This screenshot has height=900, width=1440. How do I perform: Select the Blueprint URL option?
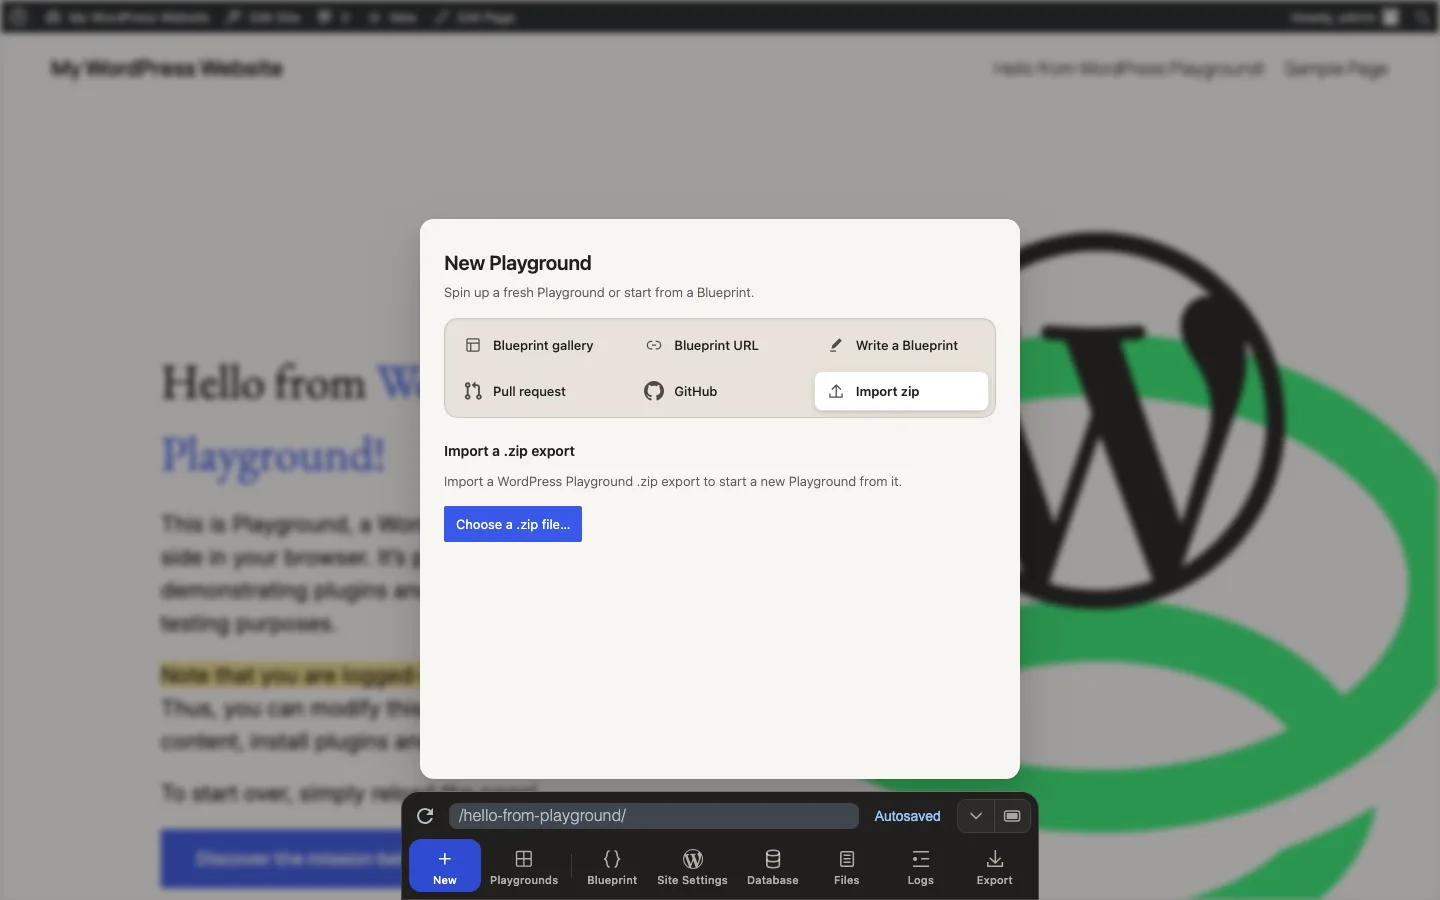coord(719,345)
